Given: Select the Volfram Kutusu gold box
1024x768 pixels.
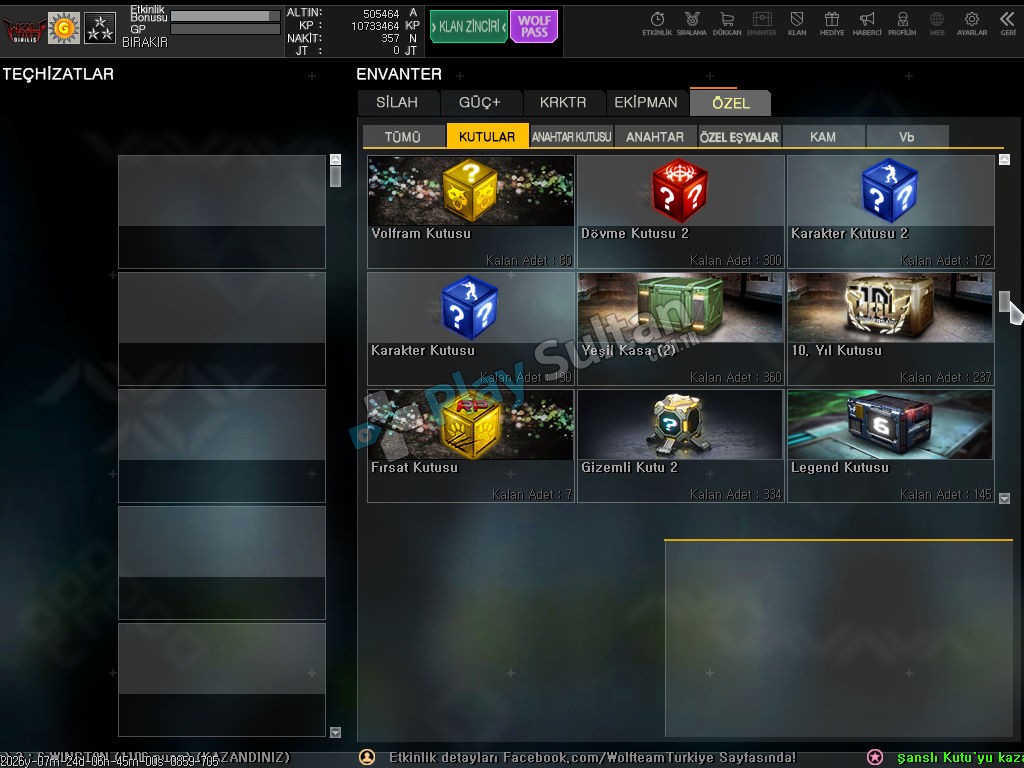Looking at the screenshot, I should pos(471,212).
